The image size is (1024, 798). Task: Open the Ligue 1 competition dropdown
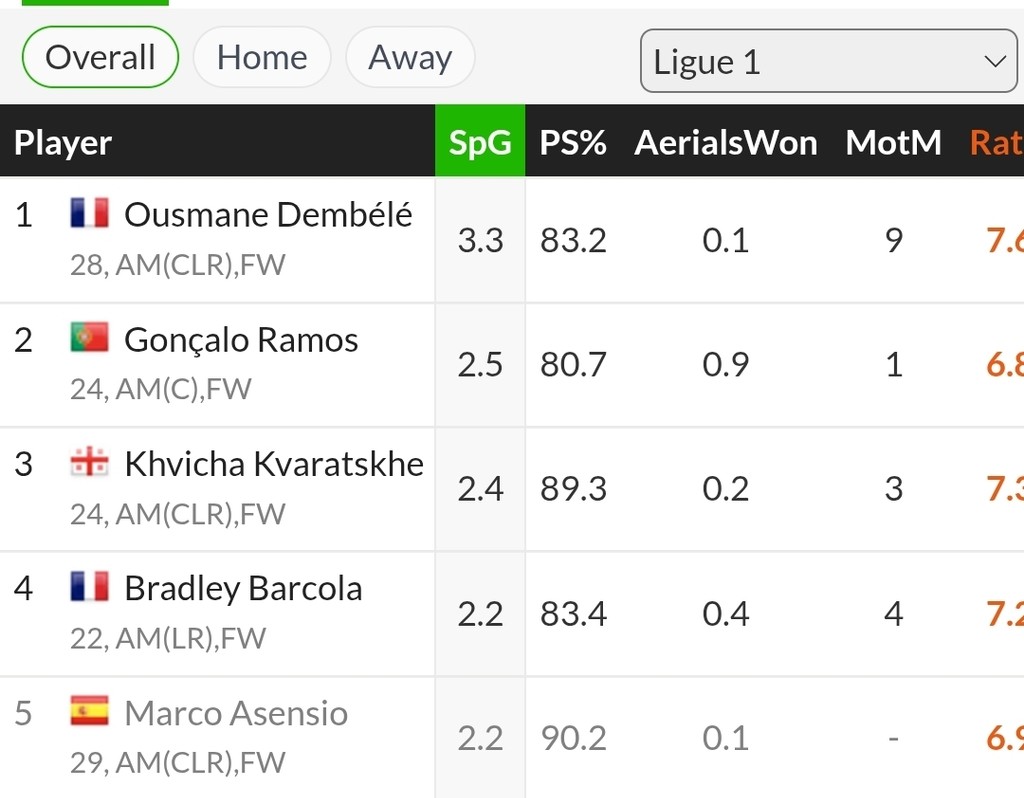click(x=828, y=61)
